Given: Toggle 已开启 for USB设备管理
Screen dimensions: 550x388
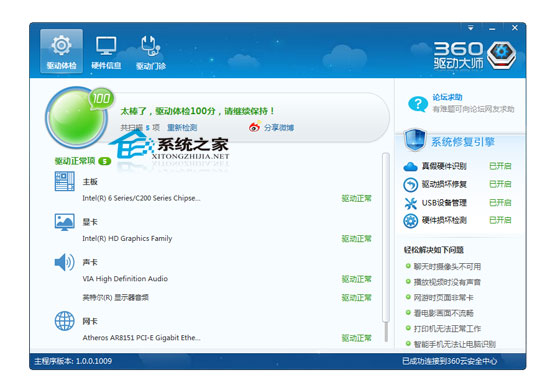Looking at the screenshot, I should tap(500, 202).
